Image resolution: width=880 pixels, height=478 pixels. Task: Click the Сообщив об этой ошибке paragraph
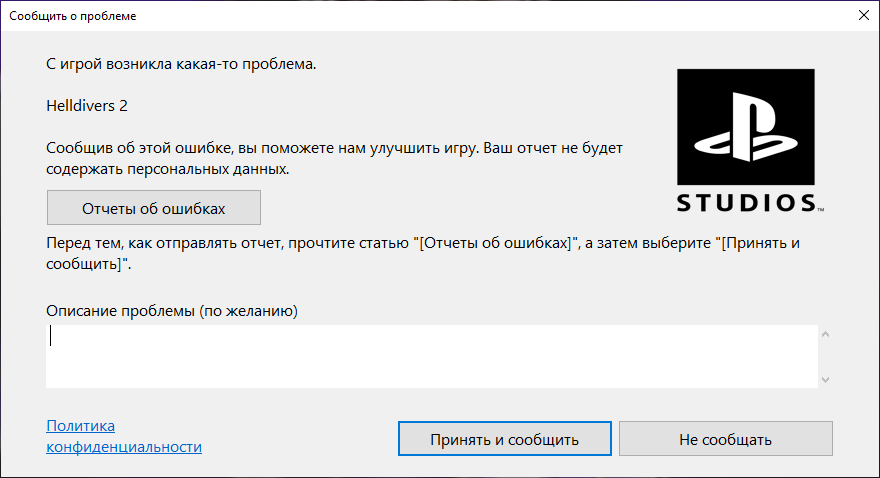(334, 158)
